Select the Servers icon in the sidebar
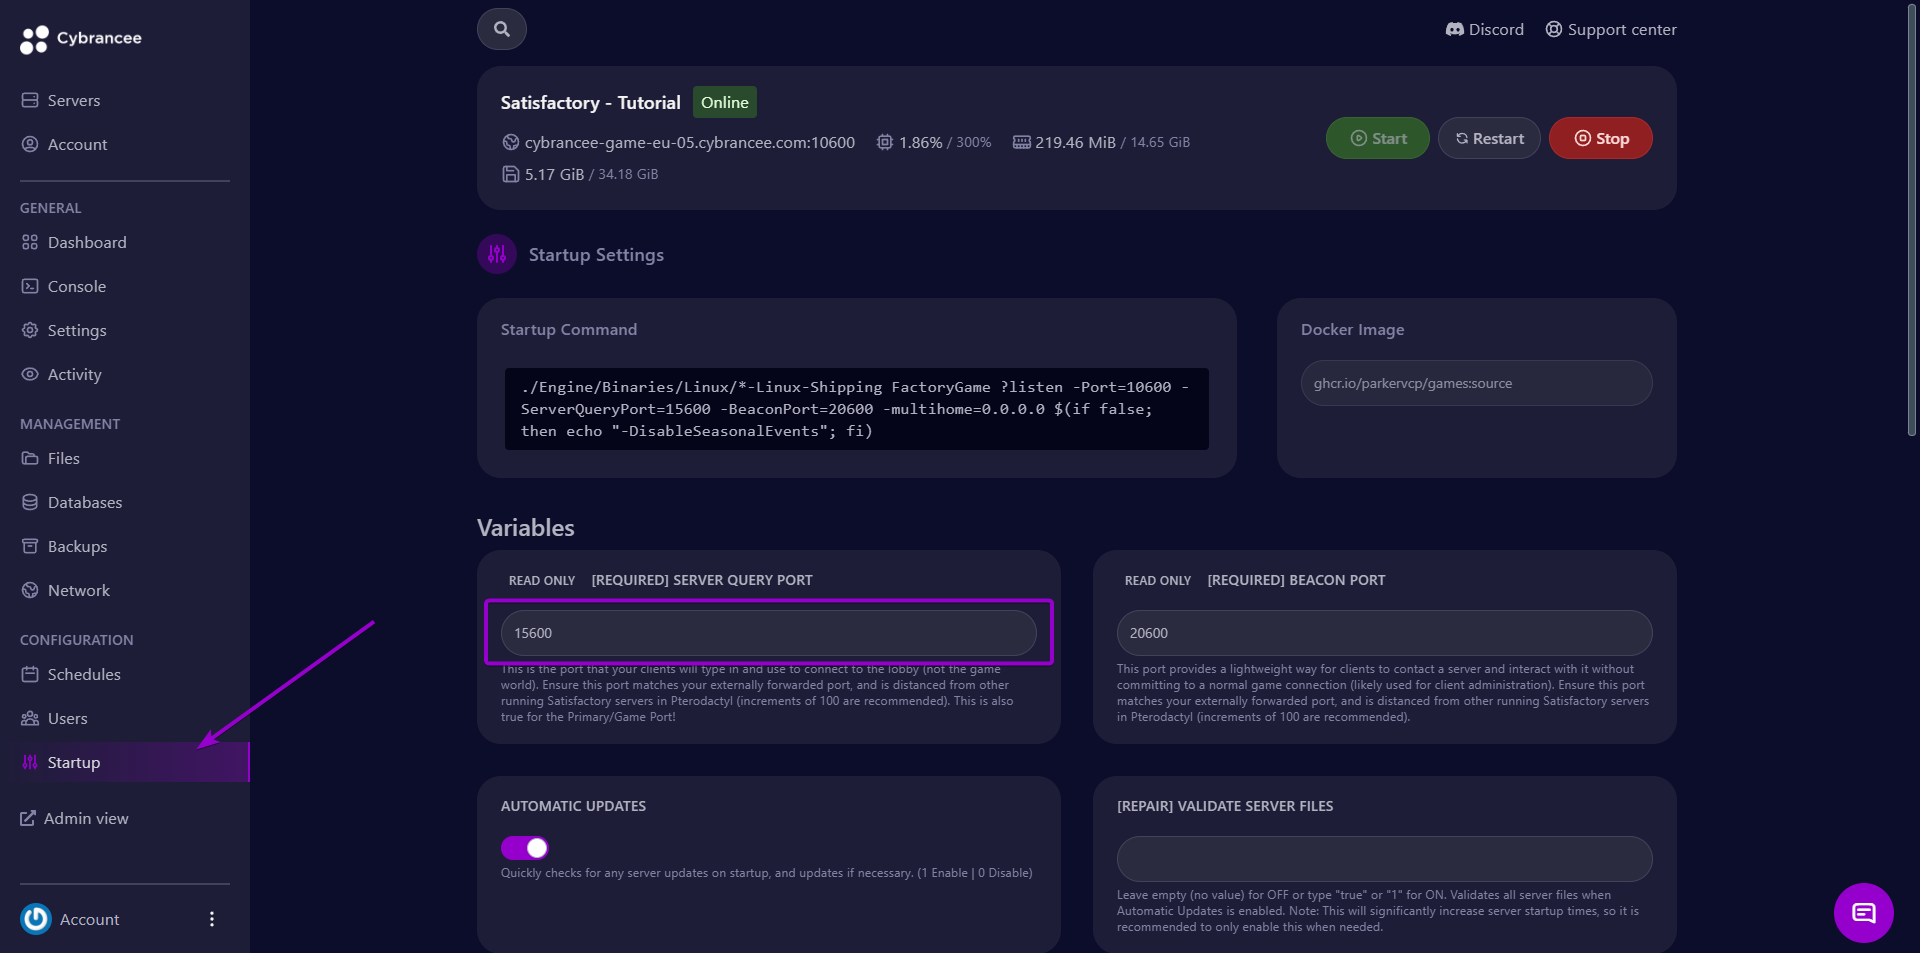 click(x=29, y=100)
